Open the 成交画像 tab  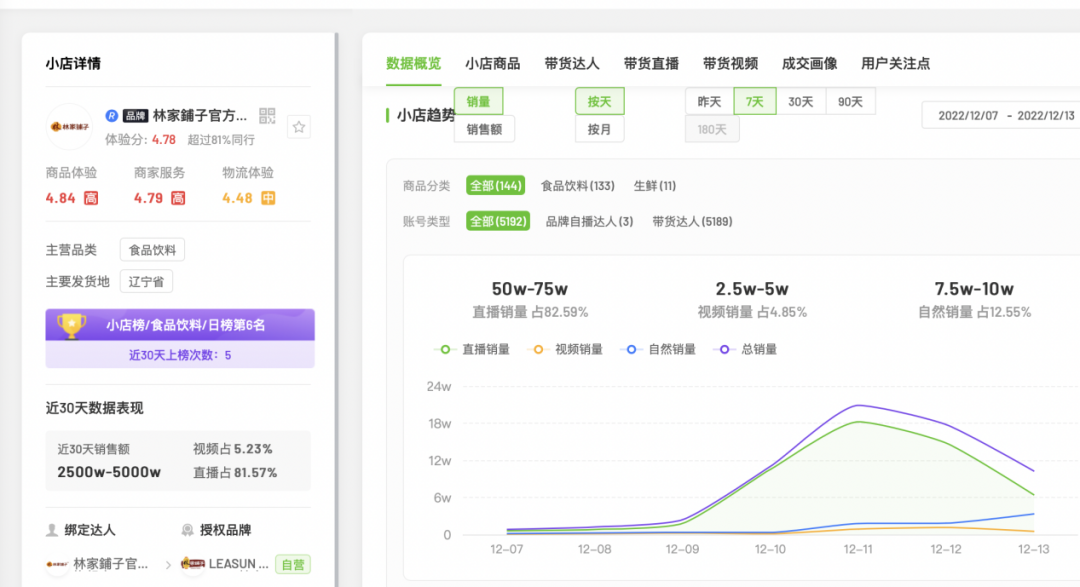click(810, 63)
